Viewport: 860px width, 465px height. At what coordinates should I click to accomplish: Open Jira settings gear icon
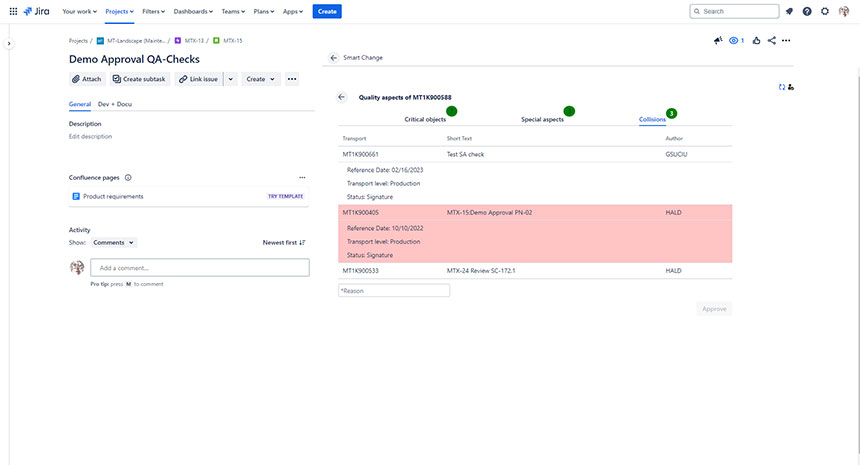coord(825,11)
